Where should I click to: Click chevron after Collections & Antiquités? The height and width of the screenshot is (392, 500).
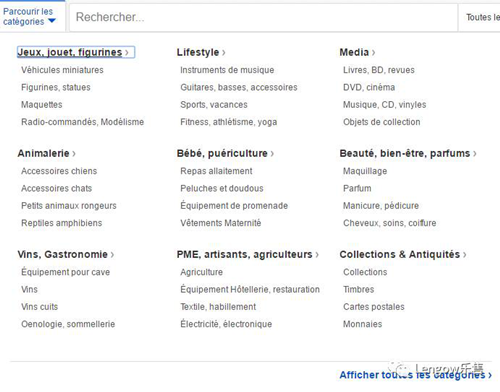[x=464, y=255]
